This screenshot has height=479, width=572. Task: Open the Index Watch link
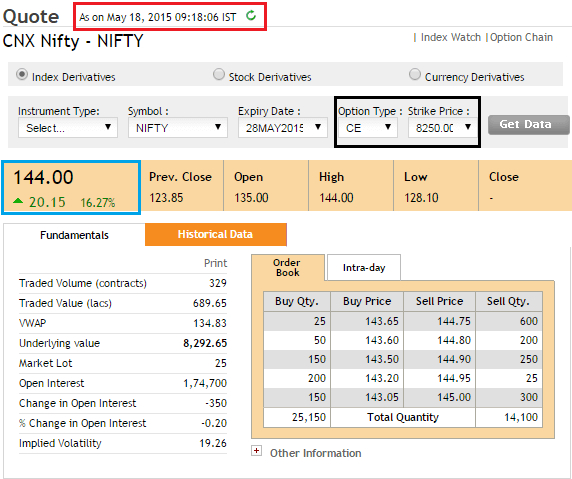(451, 37)
